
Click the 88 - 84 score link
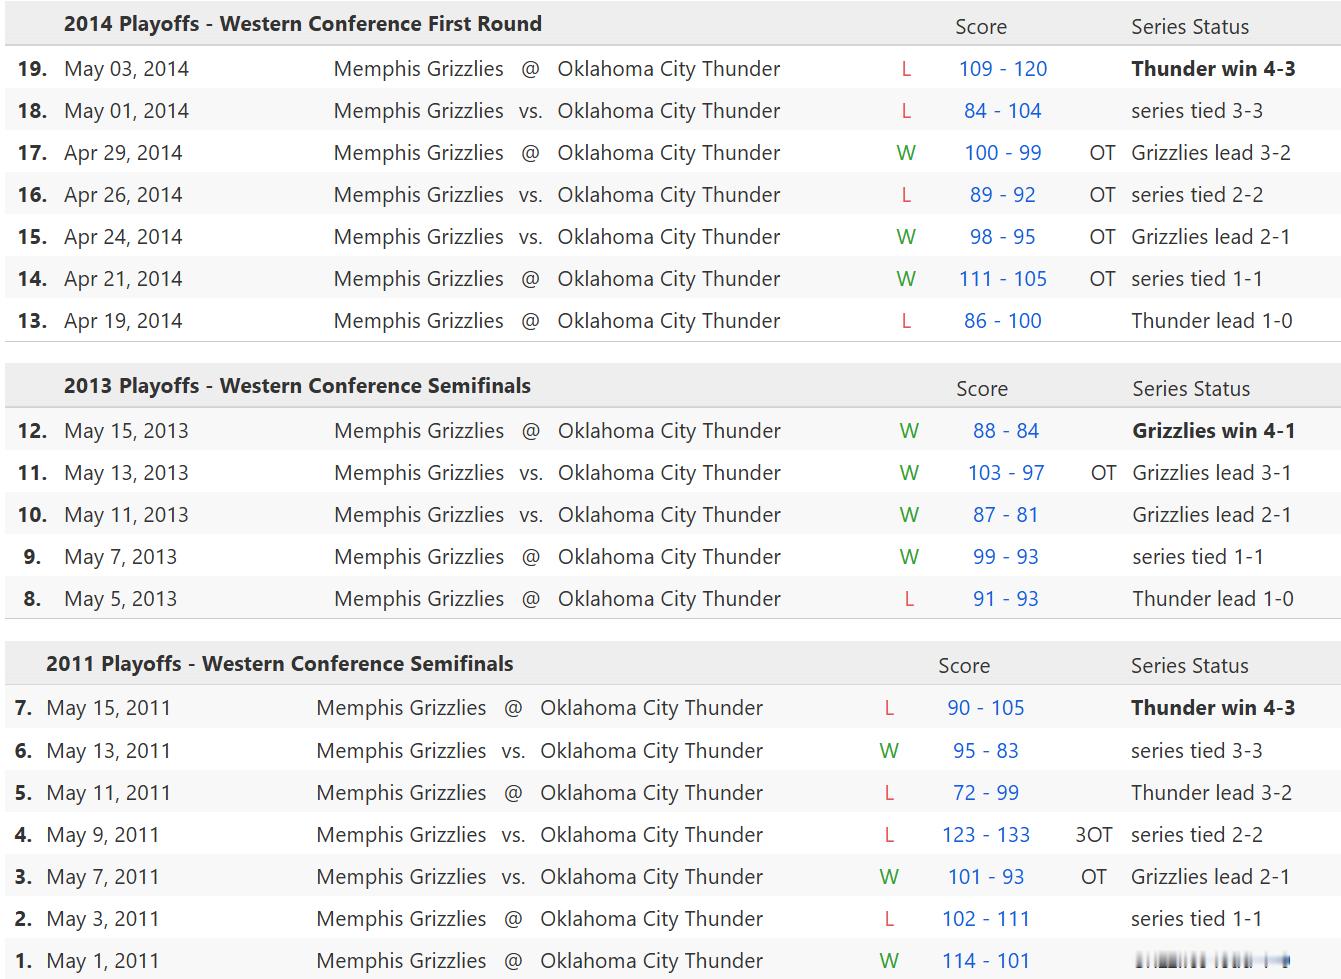tap(1005, 431)
